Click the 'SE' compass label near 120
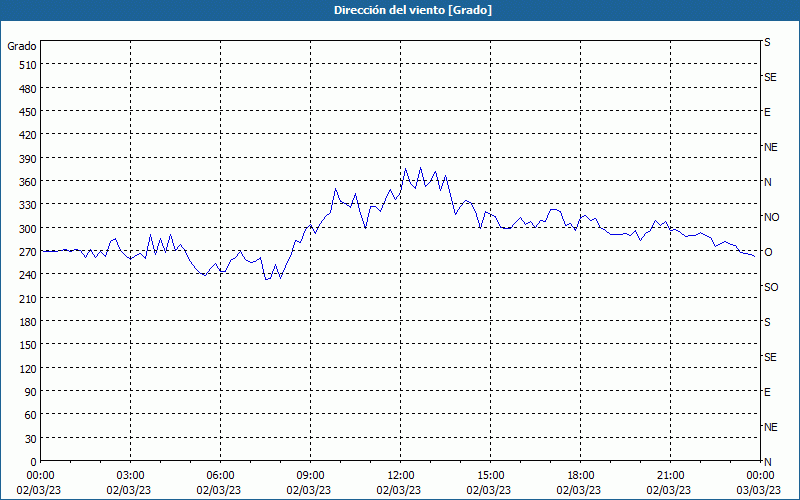Image resolution: width=800 pixels, height=500 pixels. point(770,357)
